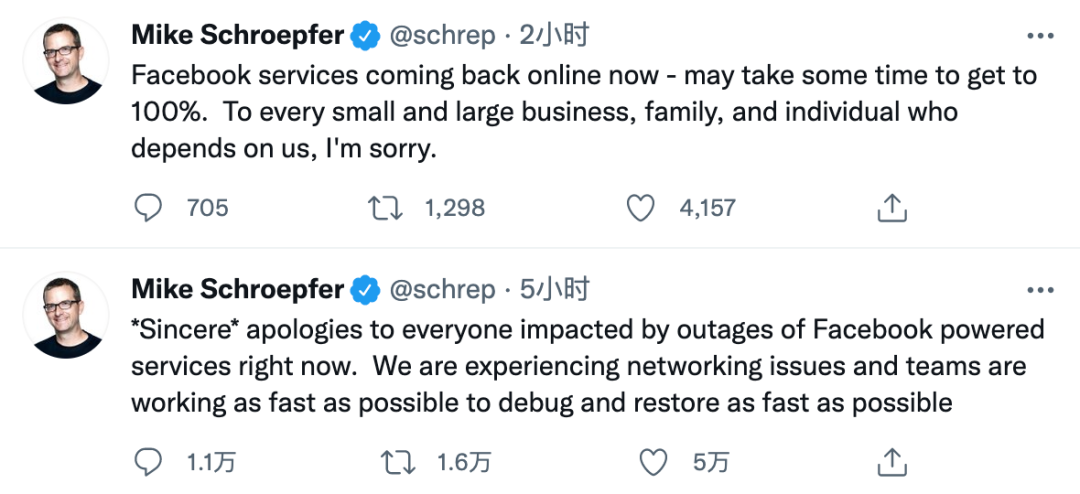
Task: Open more options on first tweet
Action: click(x=1040, y=37)
